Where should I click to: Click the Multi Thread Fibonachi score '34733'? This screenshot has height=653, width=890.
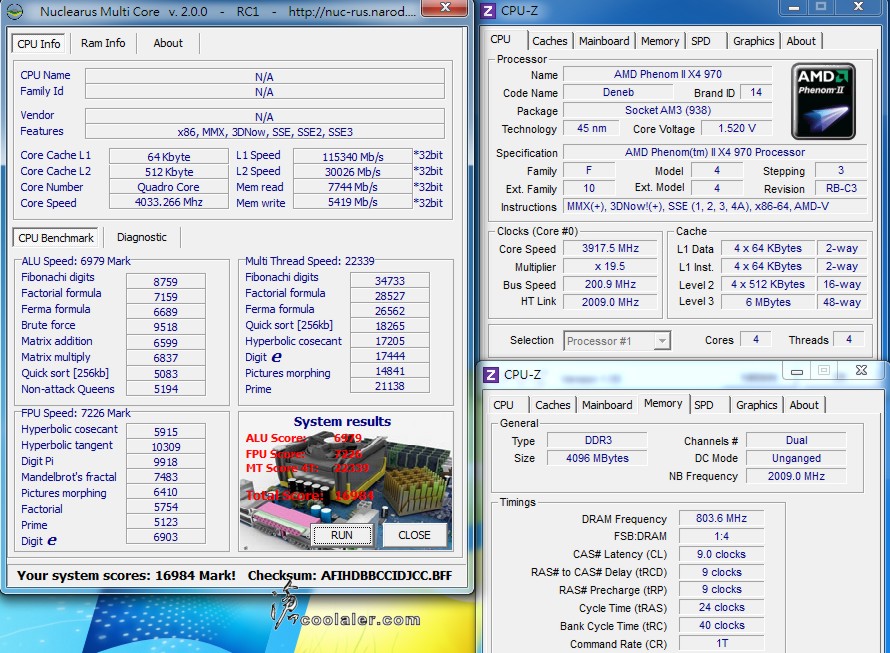tap(389, 281)
